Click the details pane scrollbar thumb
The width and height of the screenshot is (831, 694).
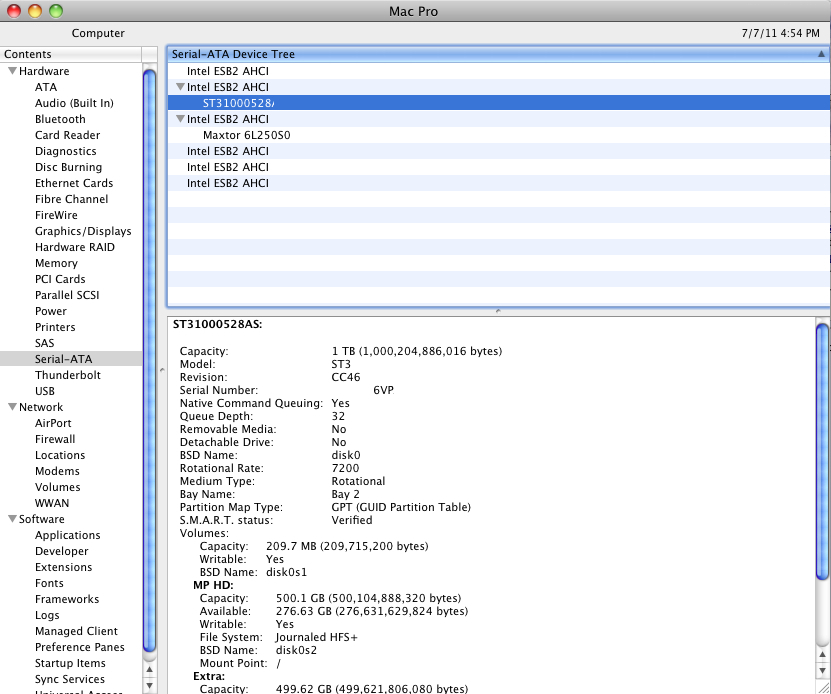pyautogui.click(x=823, y=452)
